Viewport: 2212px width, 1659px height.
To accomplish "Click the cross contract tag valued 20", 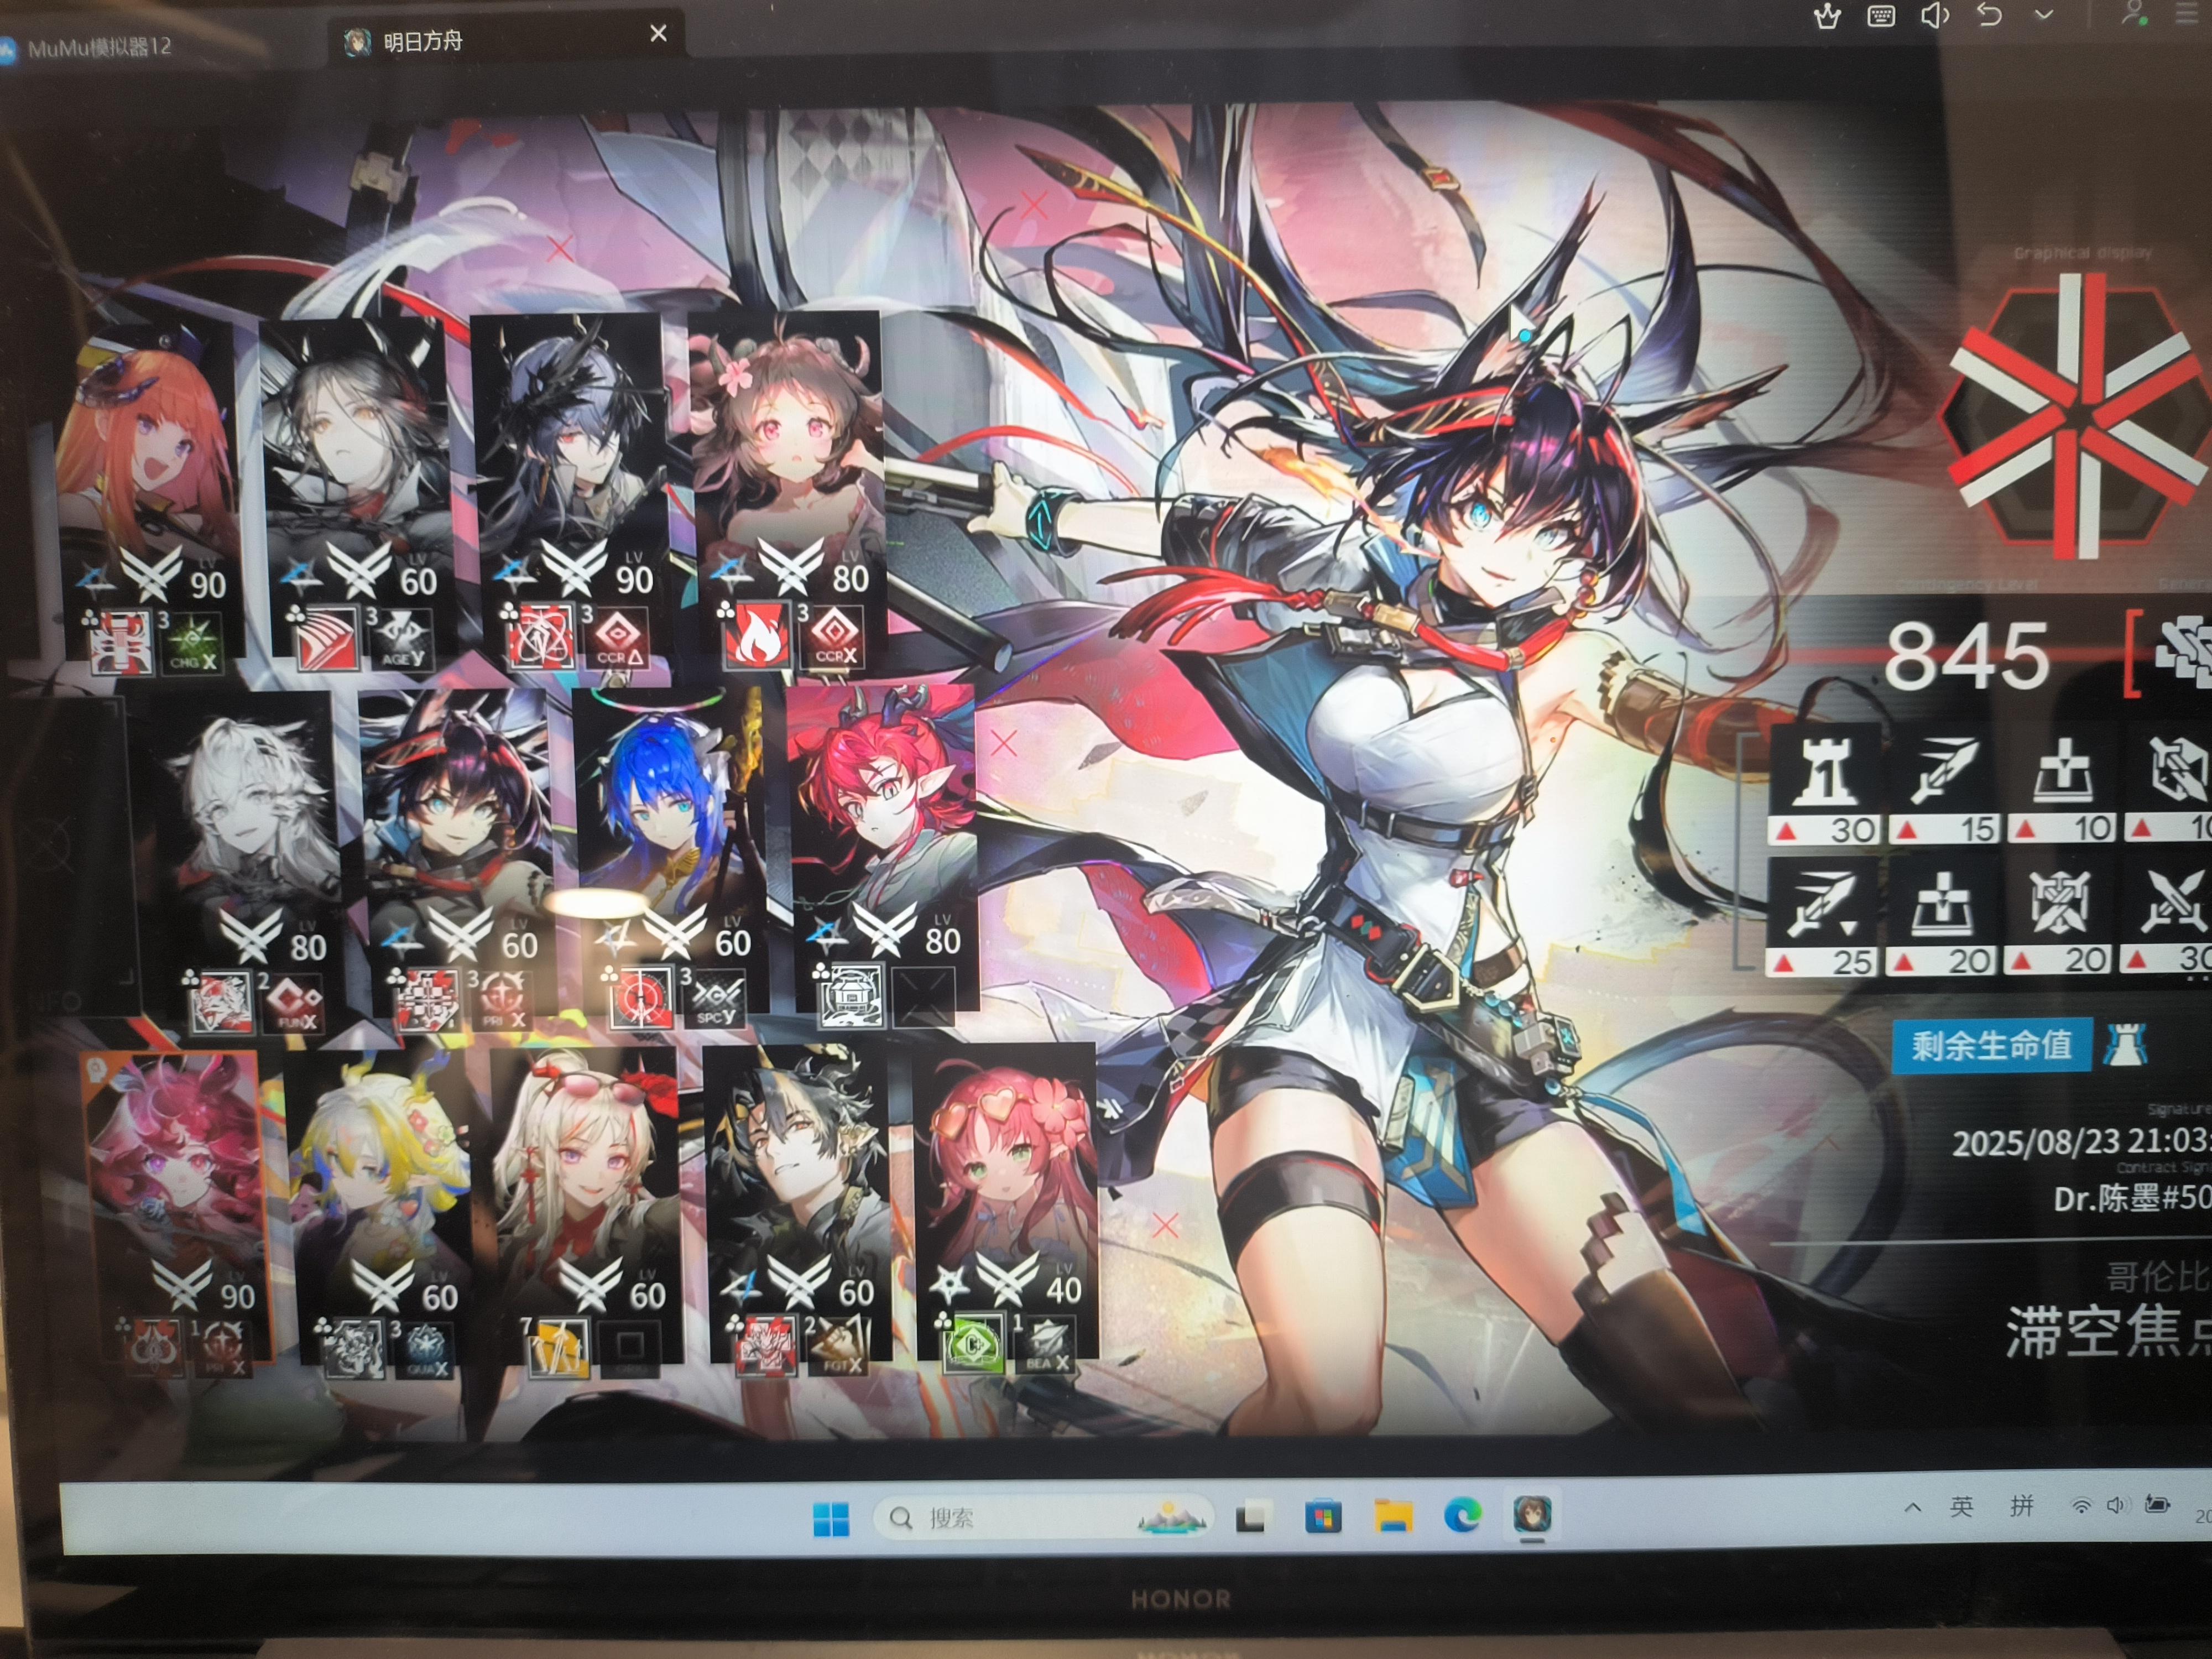I will click(x=1942, y=918).
